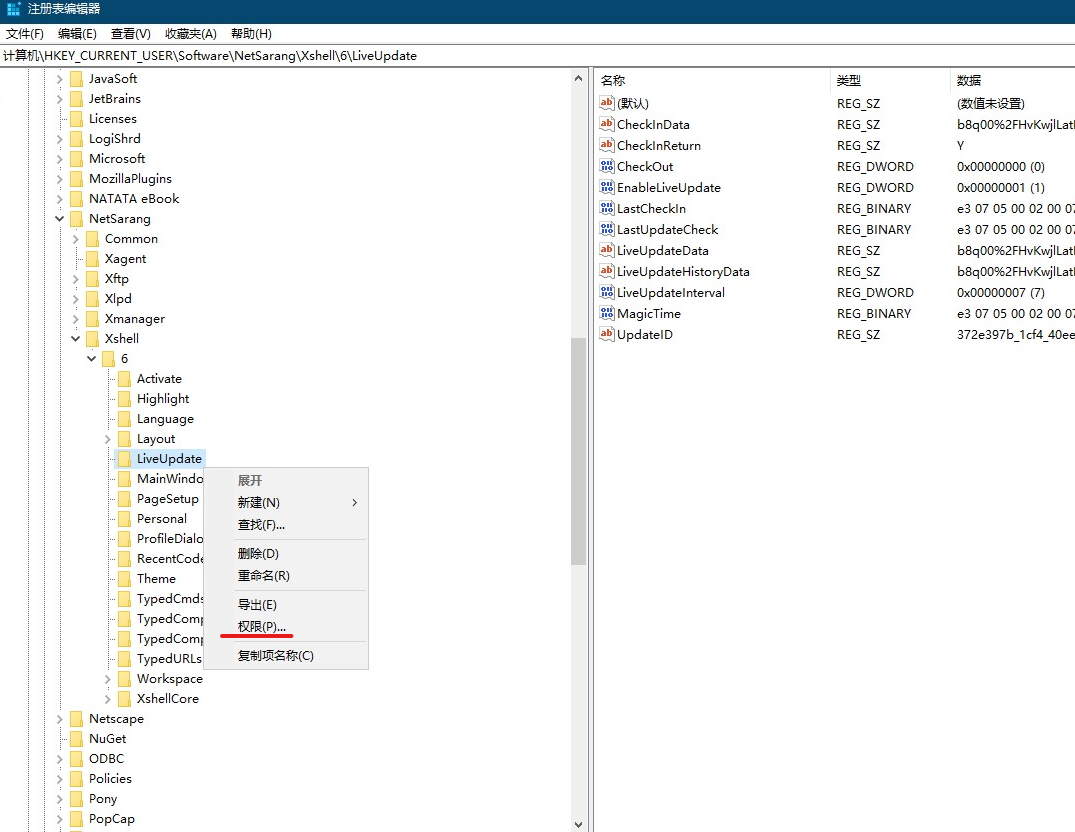Click the CheckInData string value icon
The image size is (1075, 832).
(607, 124)
